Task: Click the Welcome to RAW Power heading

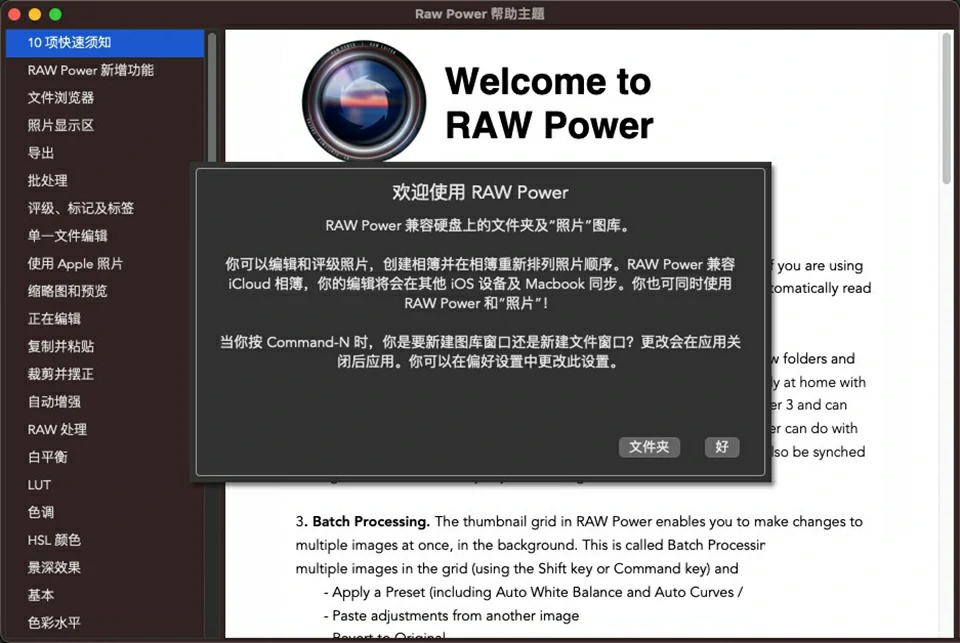Action: click(x=549, y=103)
